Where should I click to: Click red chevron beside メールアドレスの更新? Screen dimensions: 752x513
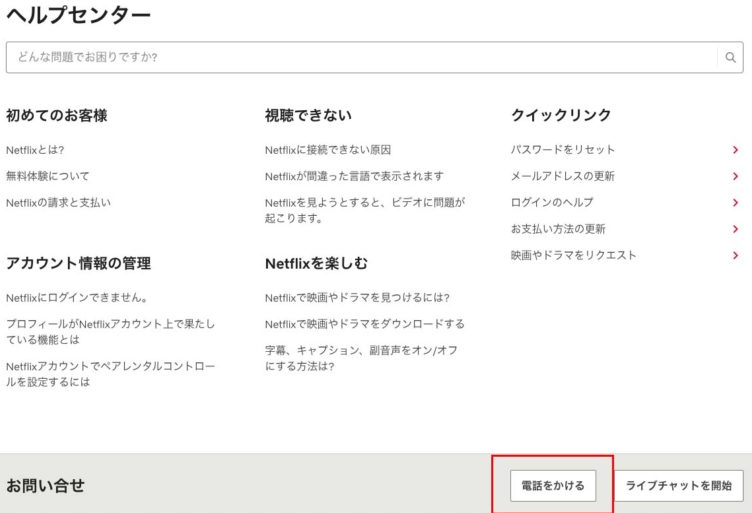pos(735,176)
